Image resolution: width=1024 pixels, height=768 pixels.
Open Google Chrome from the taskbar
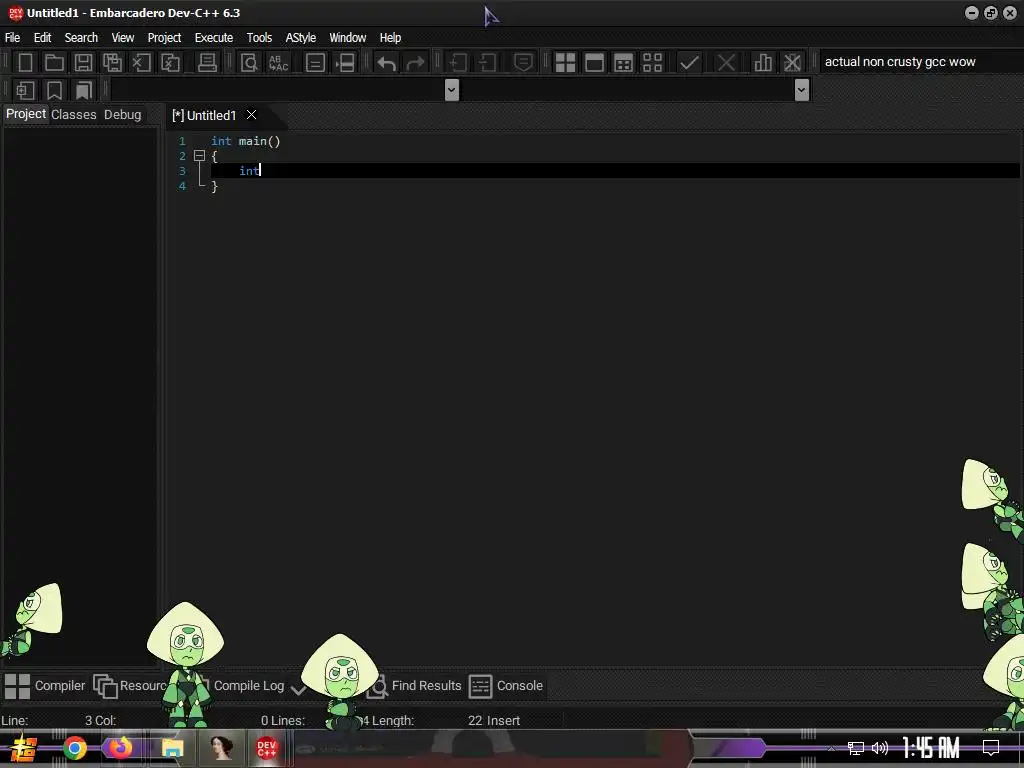(x=74, y=748)
